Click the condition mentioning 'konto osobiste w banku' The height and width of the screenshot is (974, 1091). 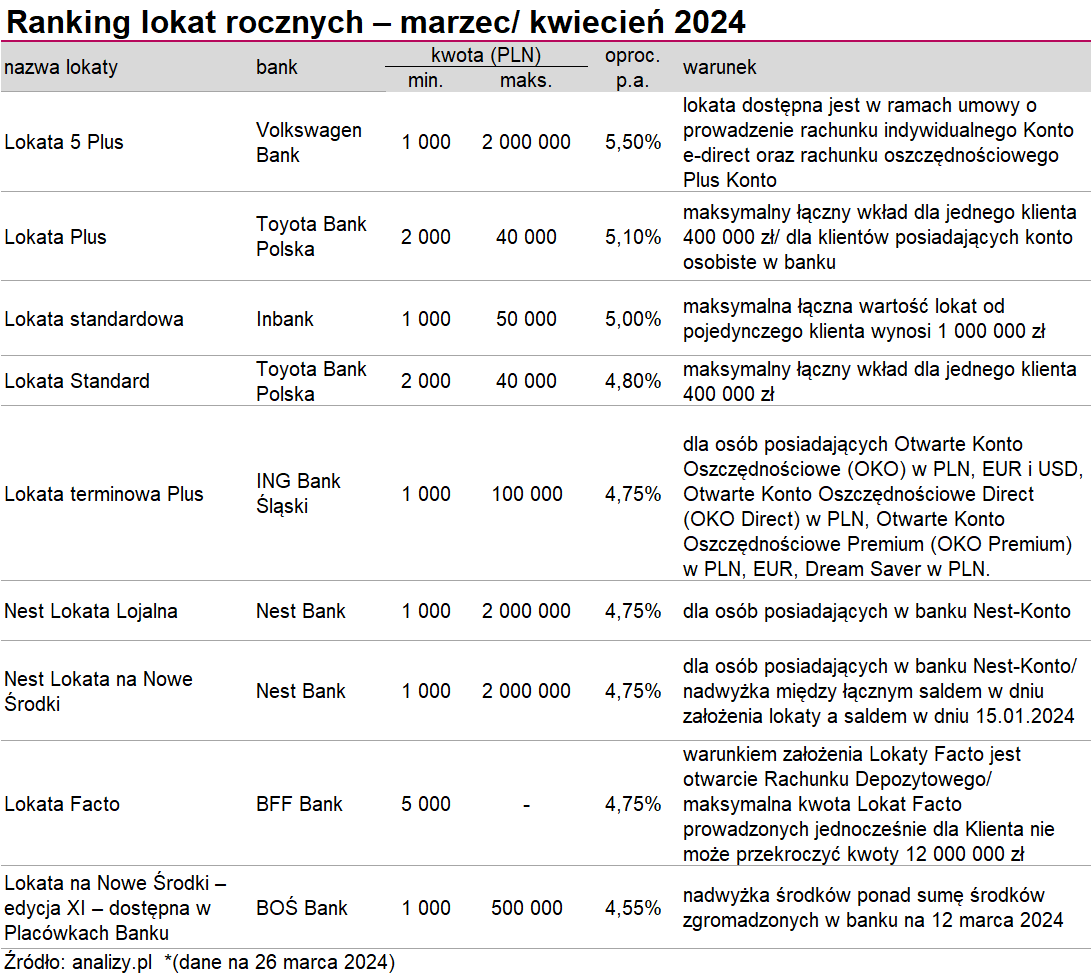click(x=879, y=237)
